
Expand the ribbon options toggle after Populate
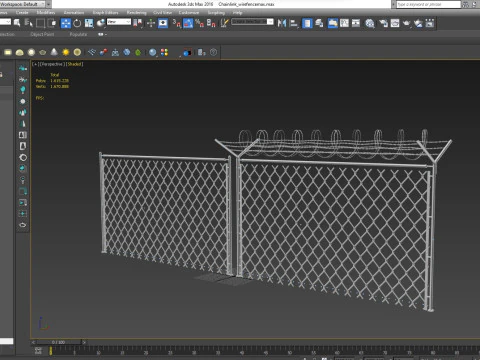pyautogui.click(x=102, y=34)
